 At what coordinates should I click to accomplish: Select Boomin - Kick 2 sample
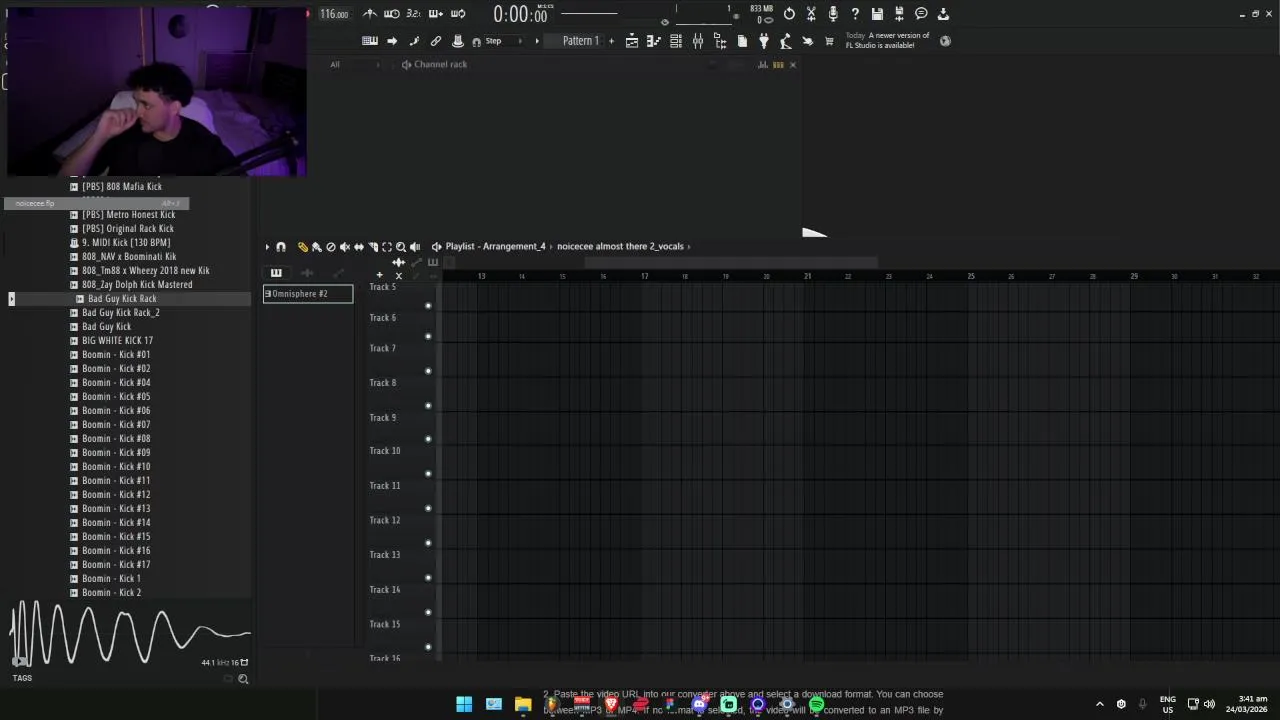(111, 593)
